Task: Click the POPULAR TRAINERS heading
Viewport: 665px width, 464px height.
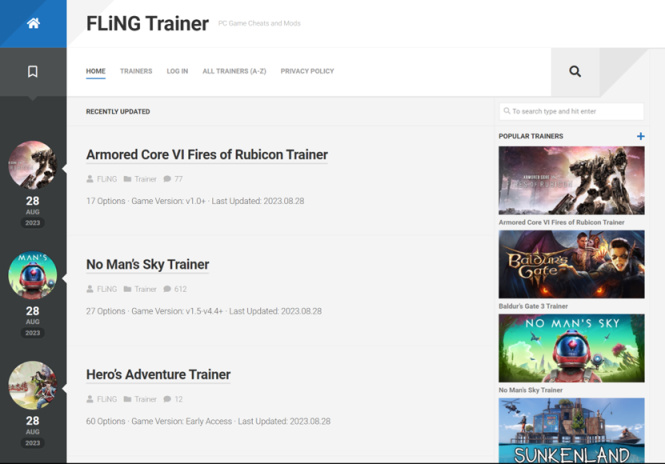Action: pyautogui.click(x=531, y=136)
